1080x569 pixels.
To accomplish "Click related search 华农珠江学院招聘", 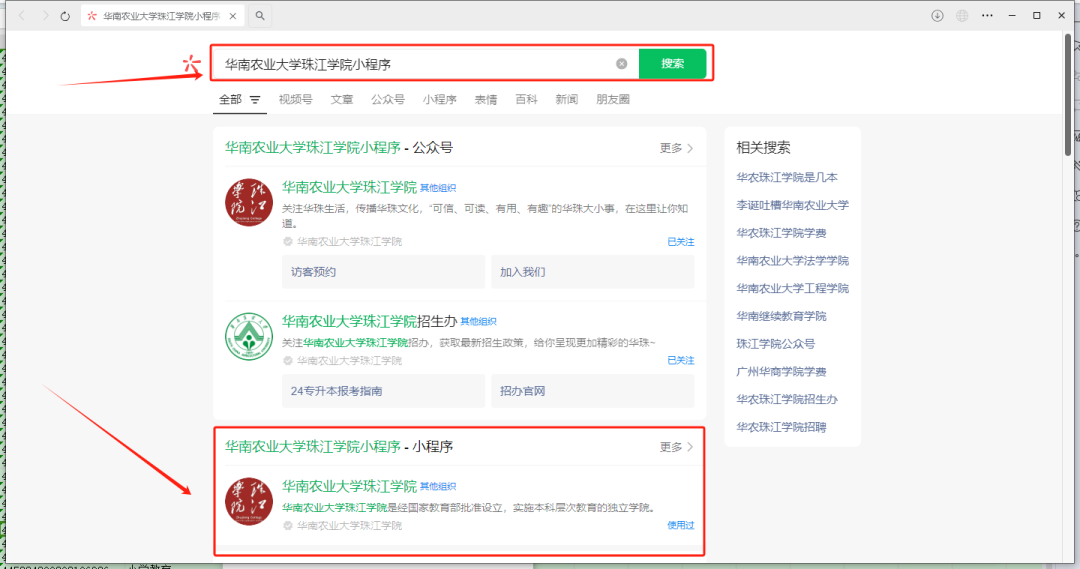I will click(781, 427).
